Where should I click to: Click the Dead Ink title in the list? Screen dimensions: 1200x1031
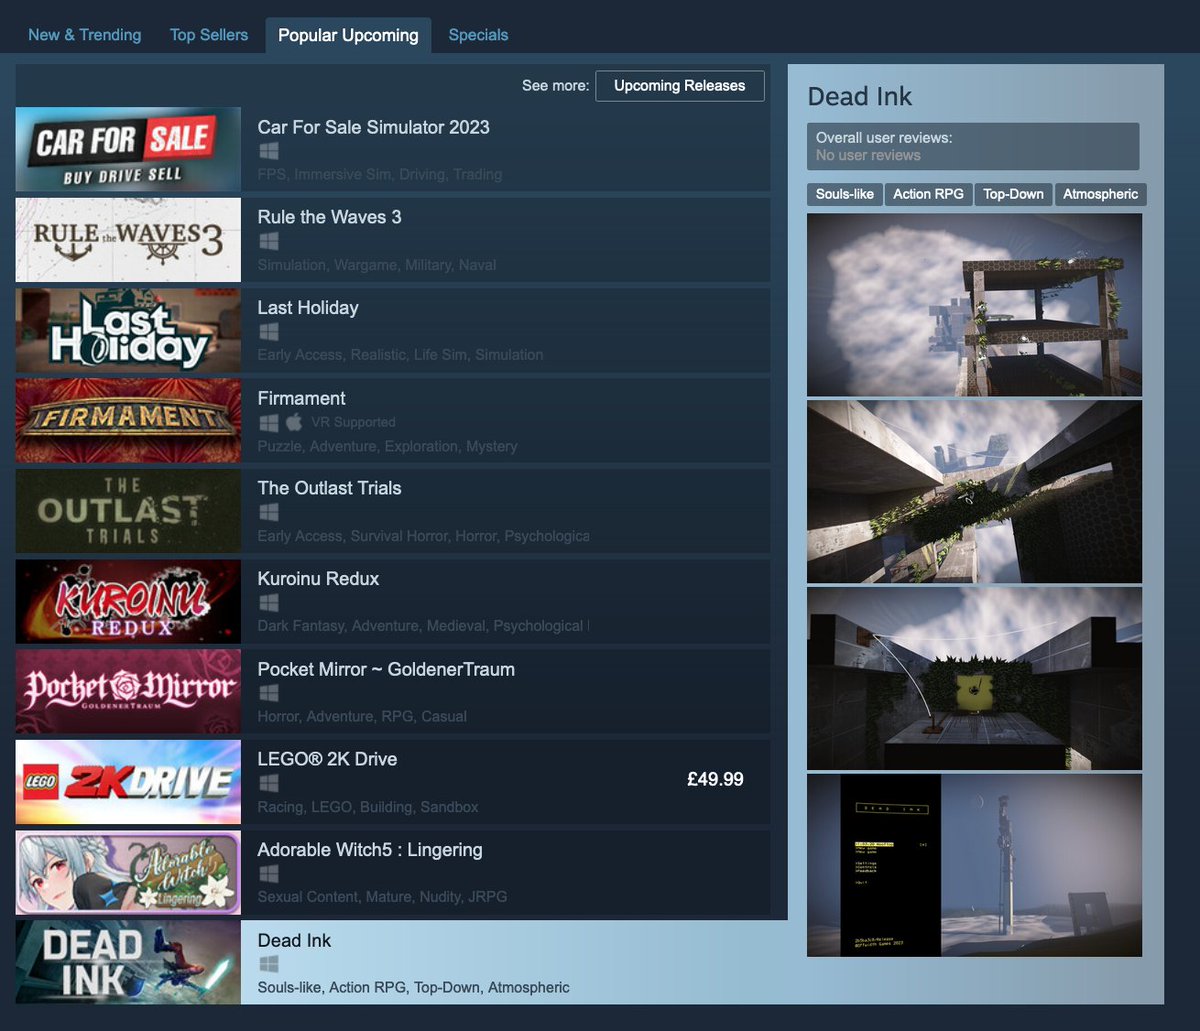tap(294, 940)
